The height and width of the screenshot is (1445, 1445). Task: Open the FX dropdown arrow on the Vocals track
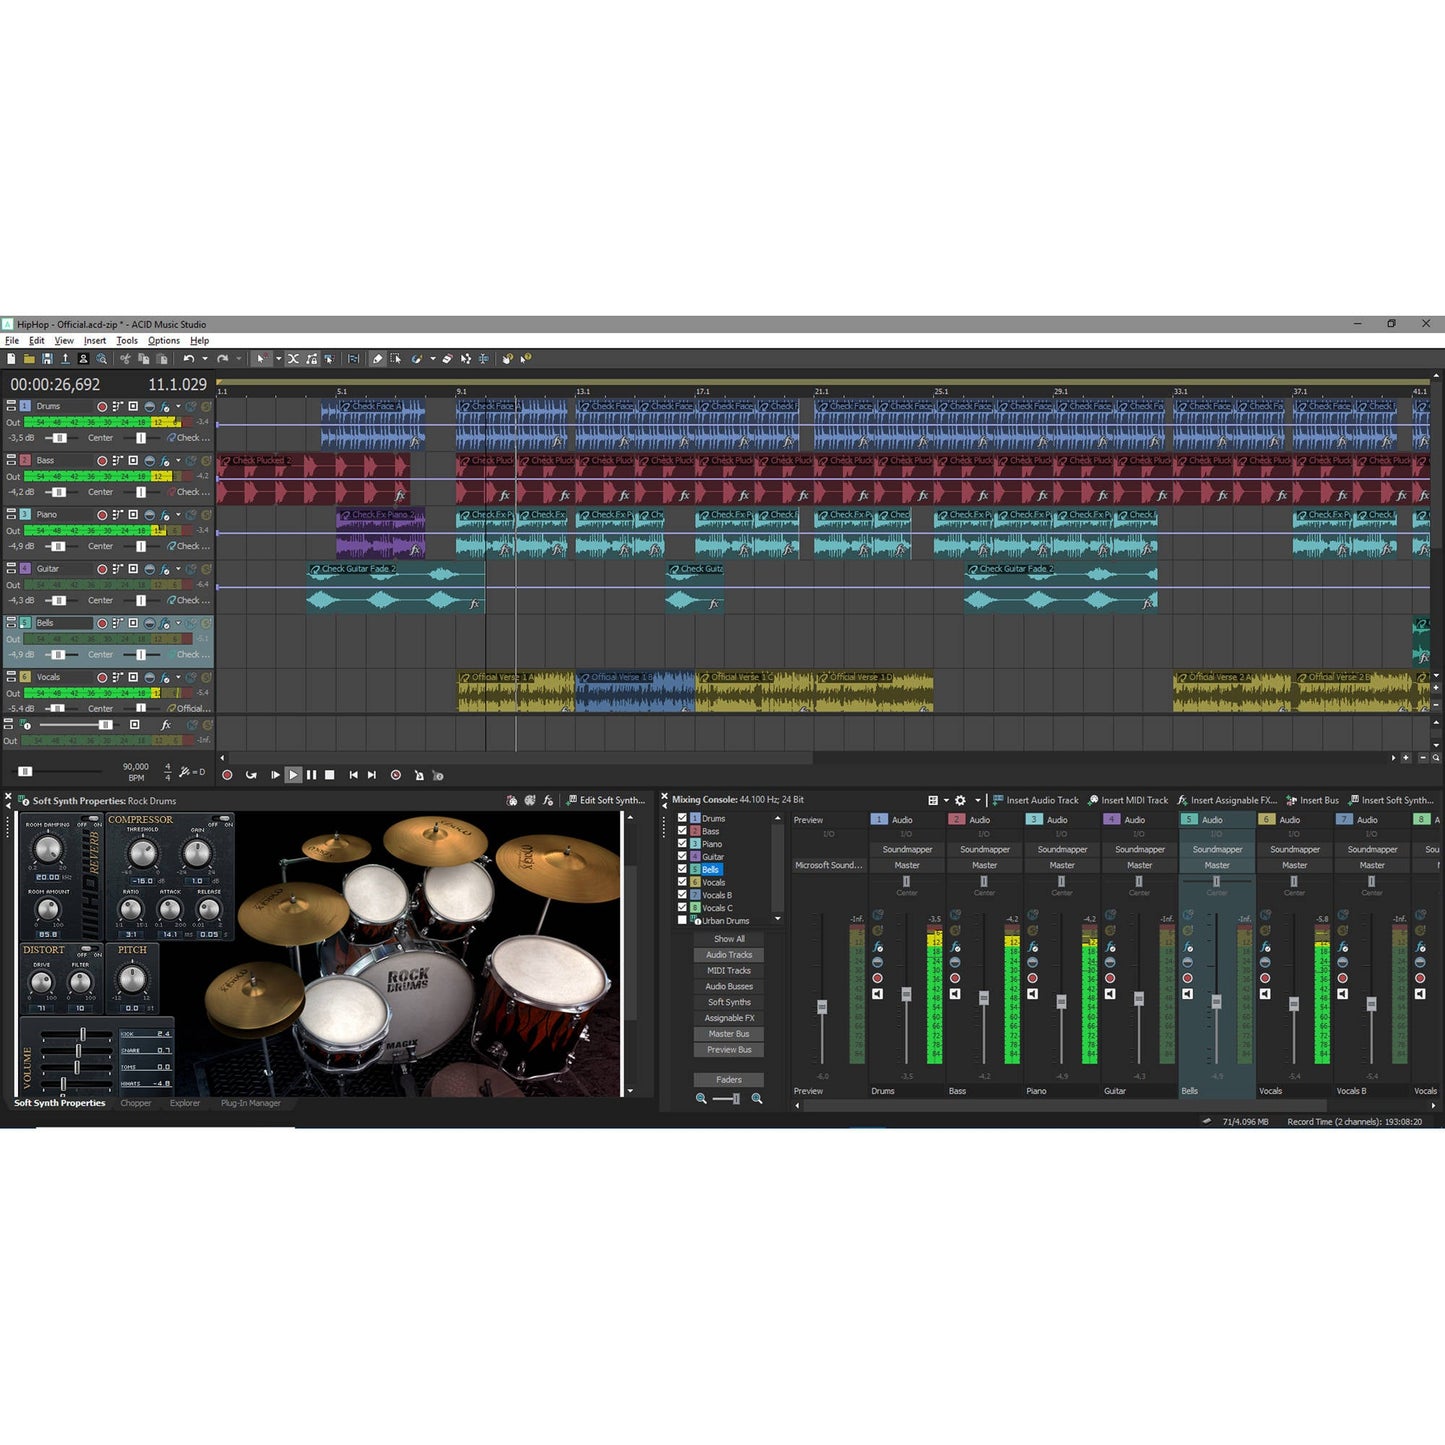click(x=178, y=677)
